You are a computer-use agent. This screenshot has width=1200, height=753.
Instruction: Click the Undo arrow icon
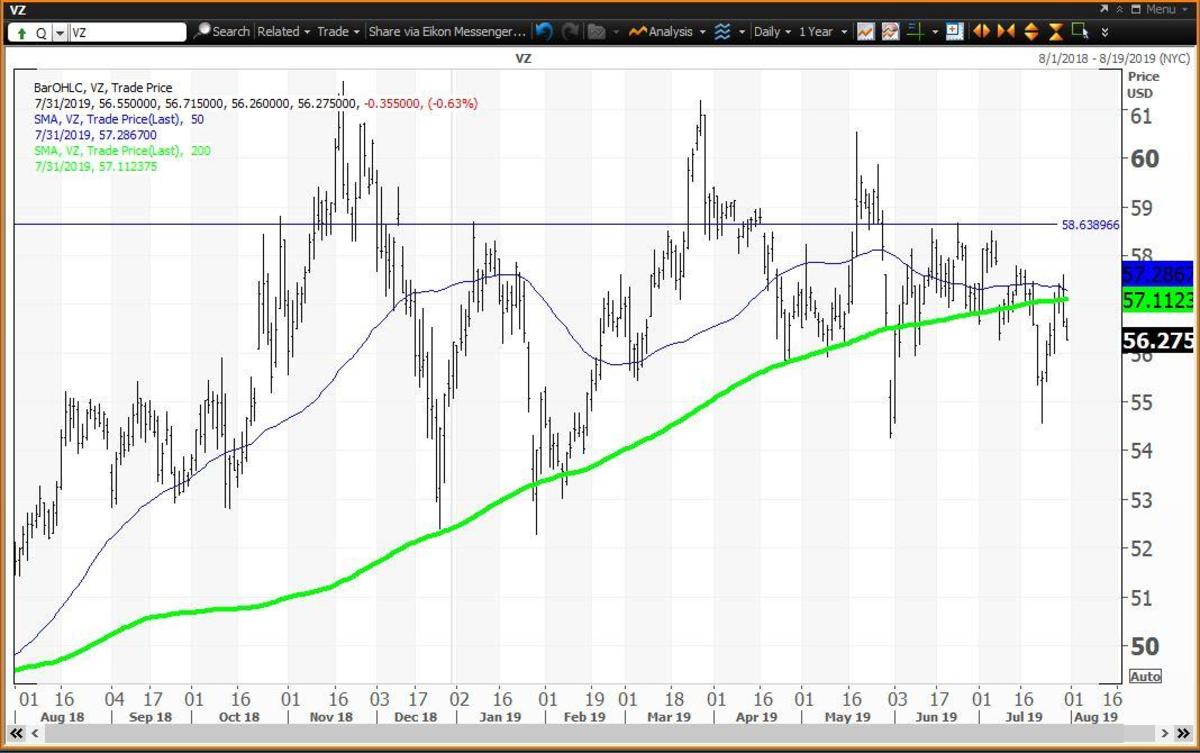click(x=544, y=32)
